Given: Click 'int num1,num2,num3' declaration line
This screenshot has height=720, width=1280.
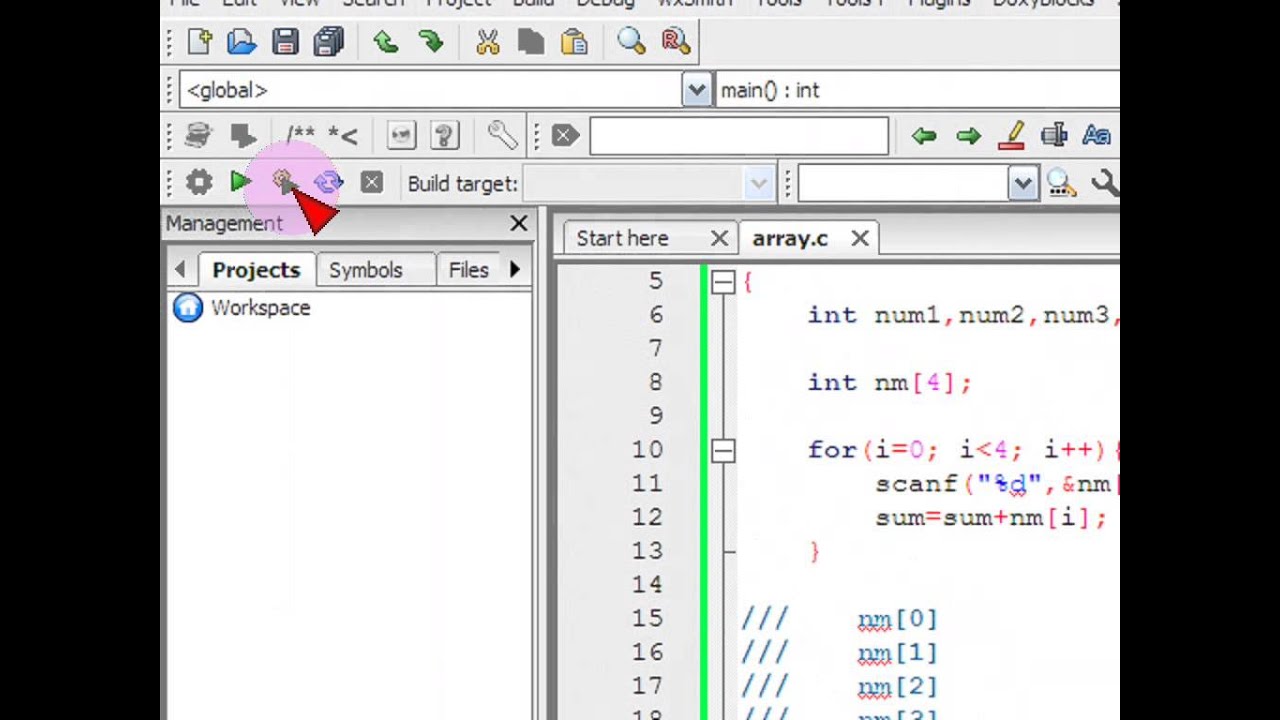Looking at the screenshot, I should 963,315.
